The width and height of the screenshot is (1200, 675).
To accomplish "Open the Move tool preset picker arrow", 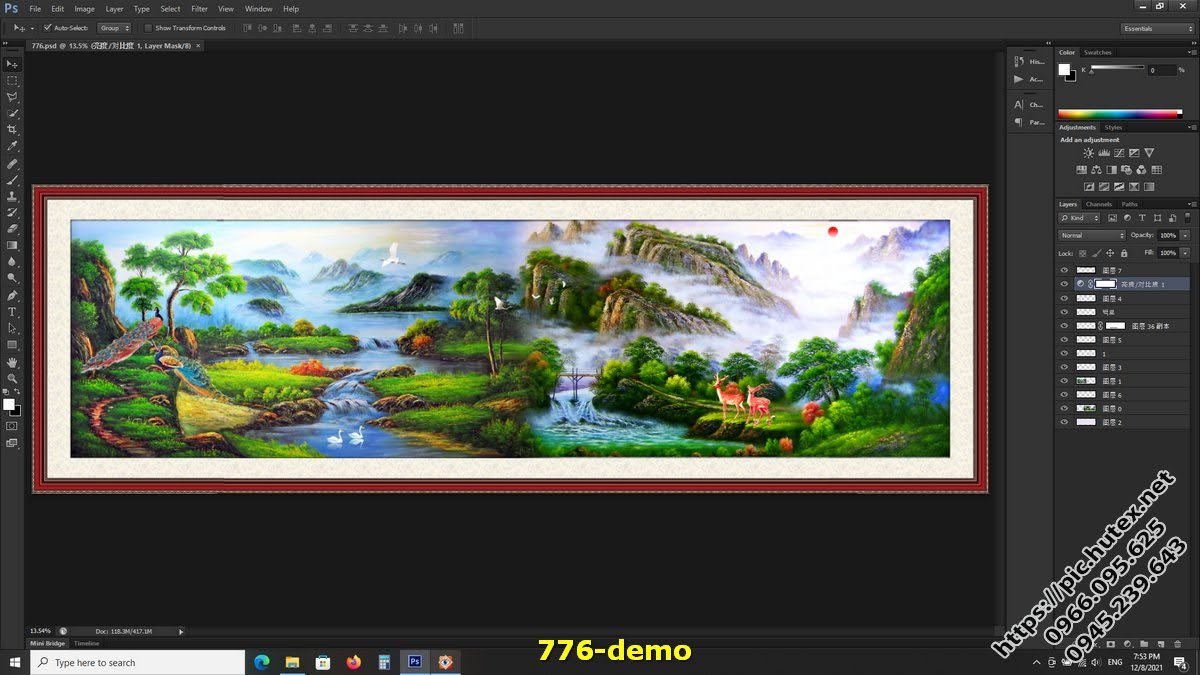I will tap(32, 28).
